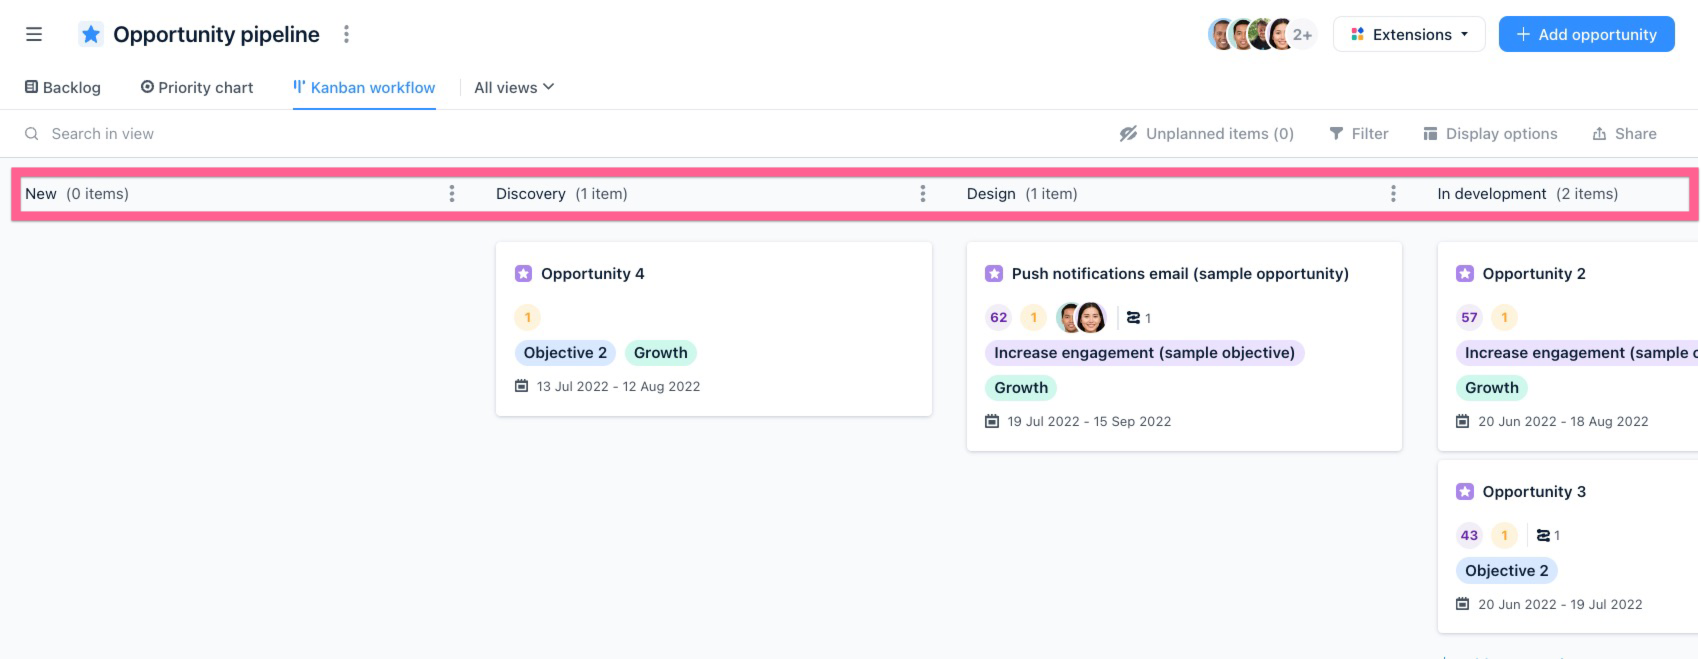Open the New column options menu
Viewport: 1701px width, 659px height.
[x=452, y=194]
